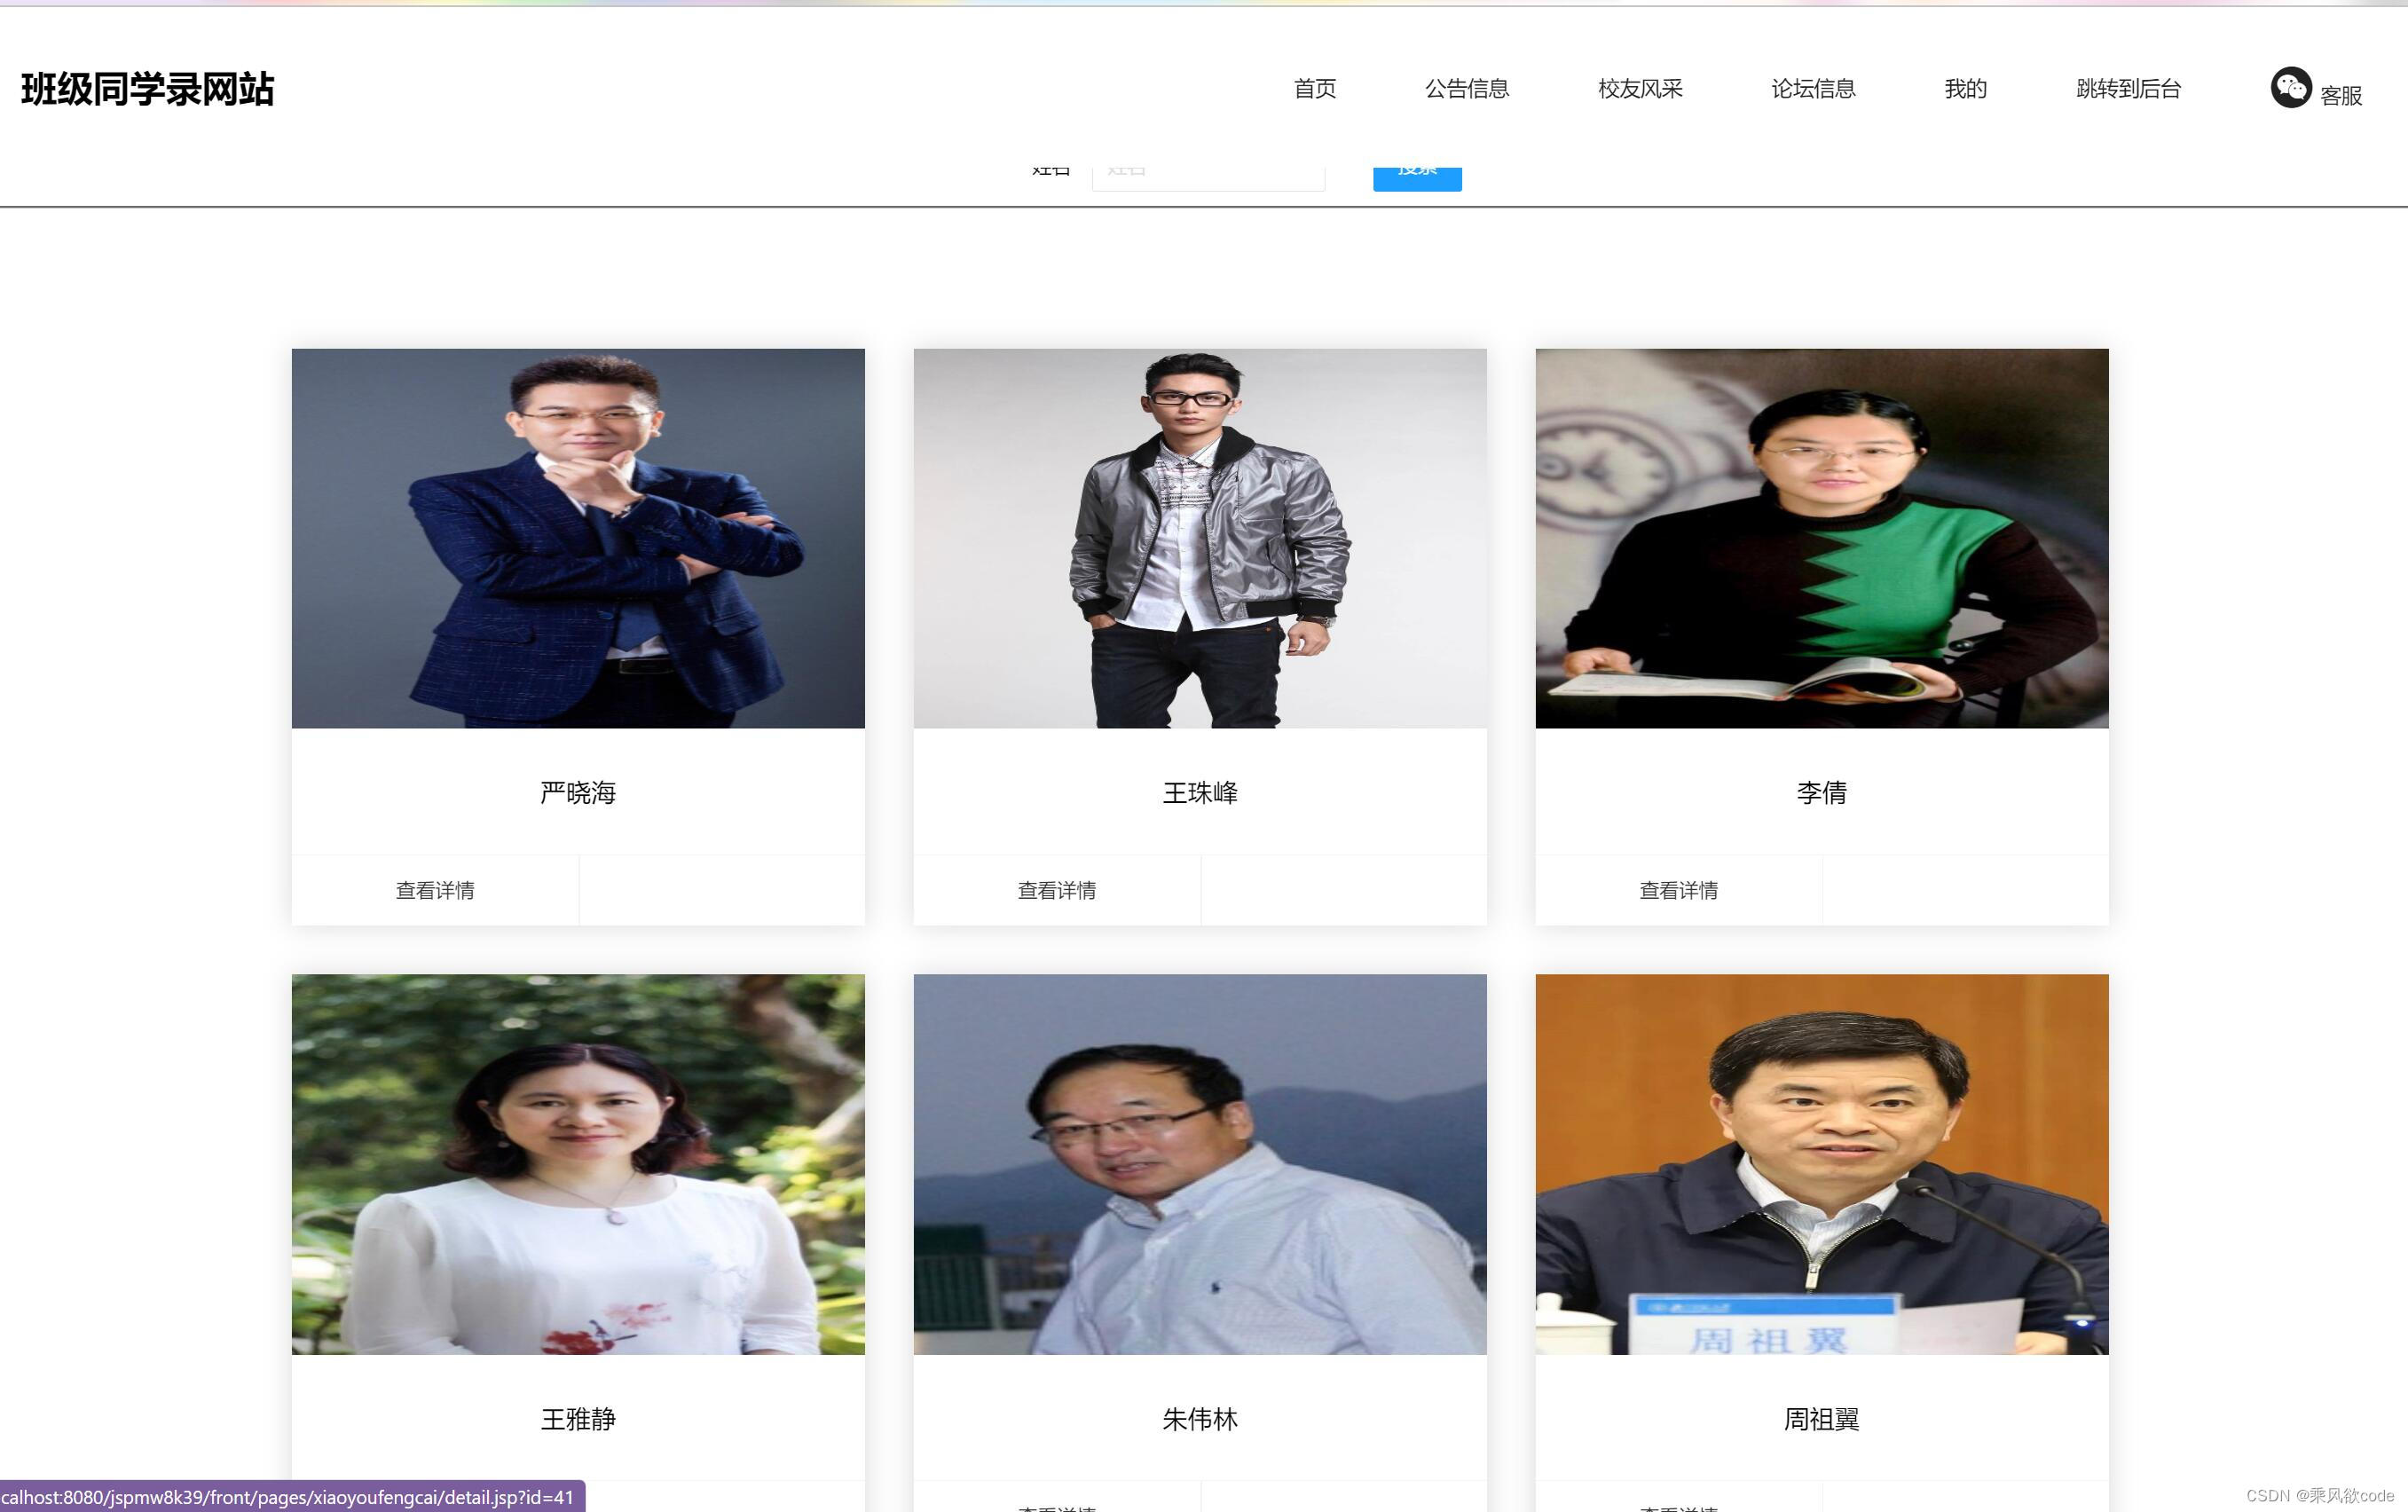Click the 客服 customer service icon
Image resolution: width=2408 pixels, height=1512 pixels.
click(2293, 88)
